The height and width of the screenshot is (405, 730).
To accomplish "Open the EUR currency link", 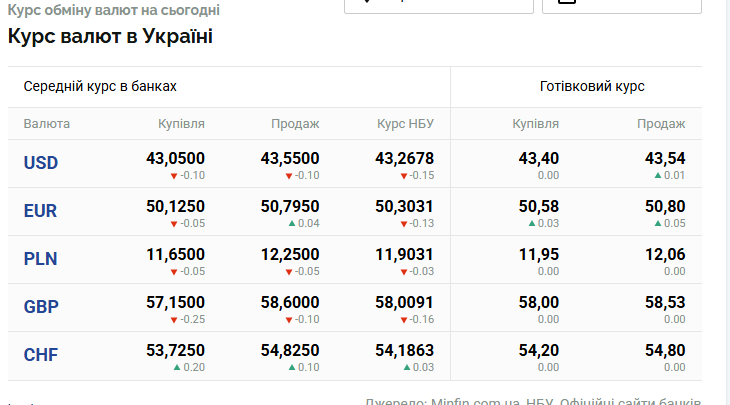I will click(x=41, y=211).
